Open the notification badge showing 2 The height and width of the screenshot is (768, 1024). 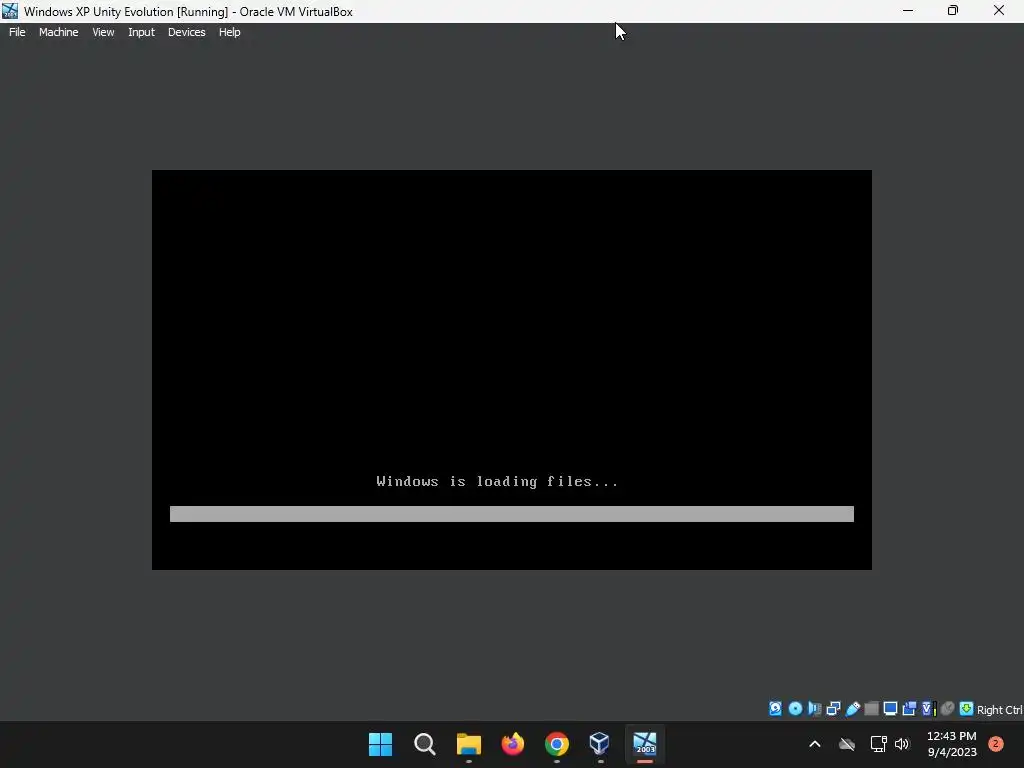pos(996,743)
